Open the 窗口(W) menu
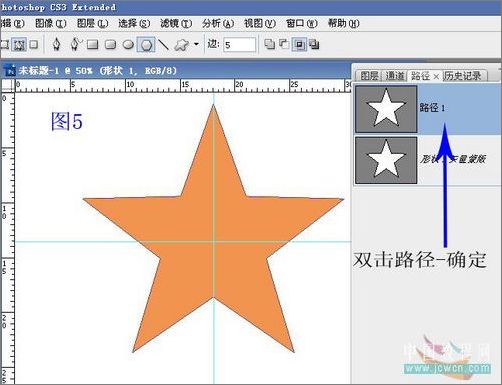The image size is (502, 385). 302,23
